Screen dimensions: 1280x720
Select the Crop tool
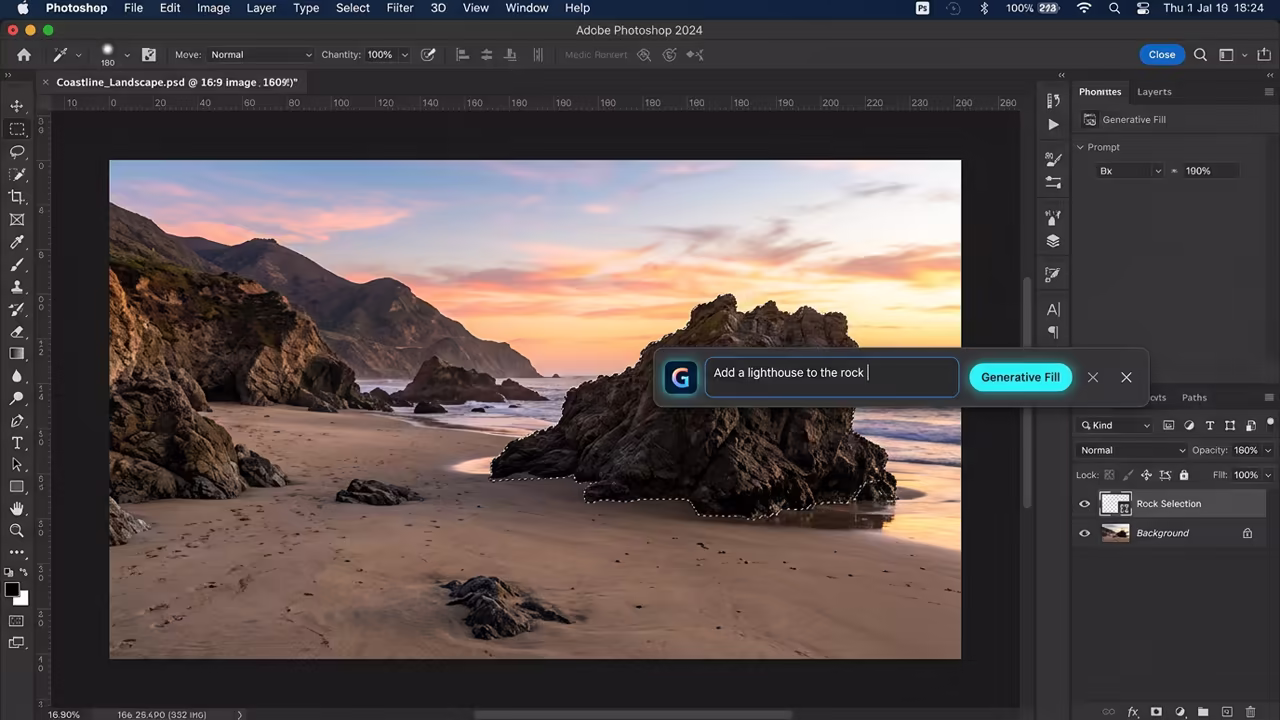(x=17, y=197)
